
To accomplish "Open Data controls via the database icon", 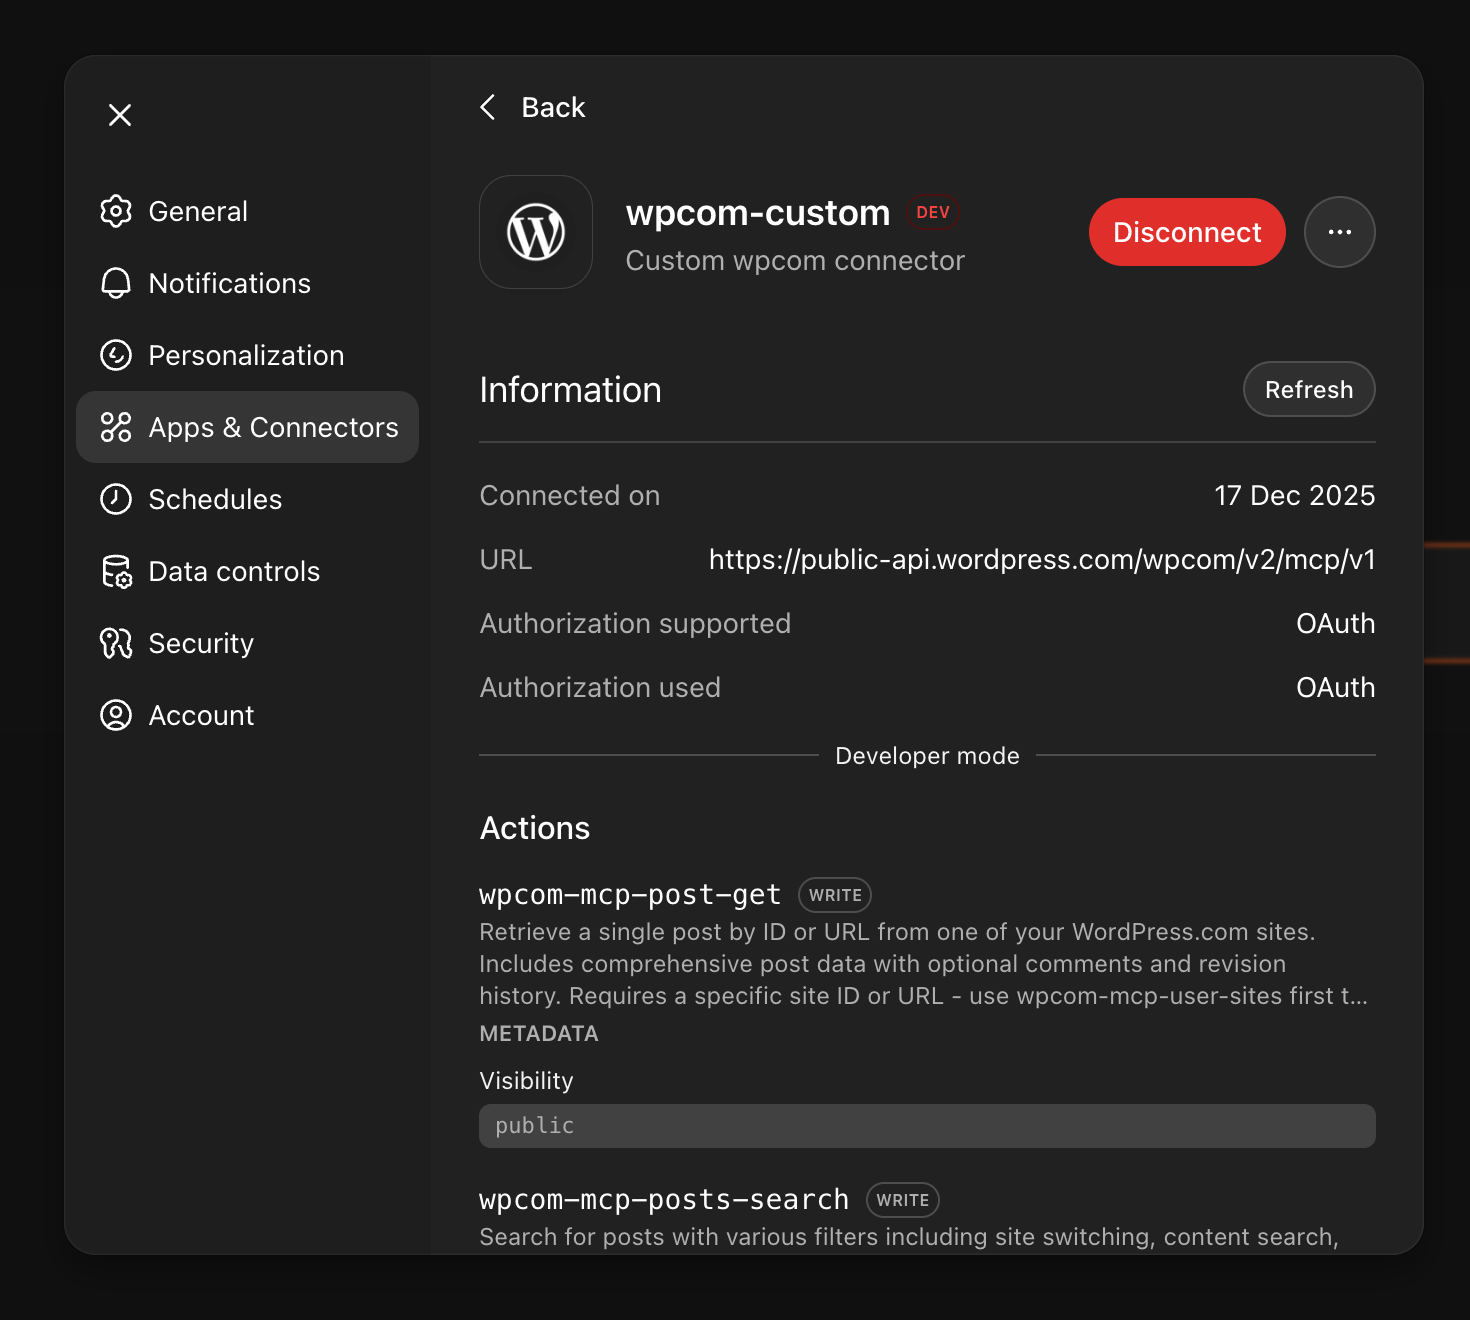I will click(116, 571).
